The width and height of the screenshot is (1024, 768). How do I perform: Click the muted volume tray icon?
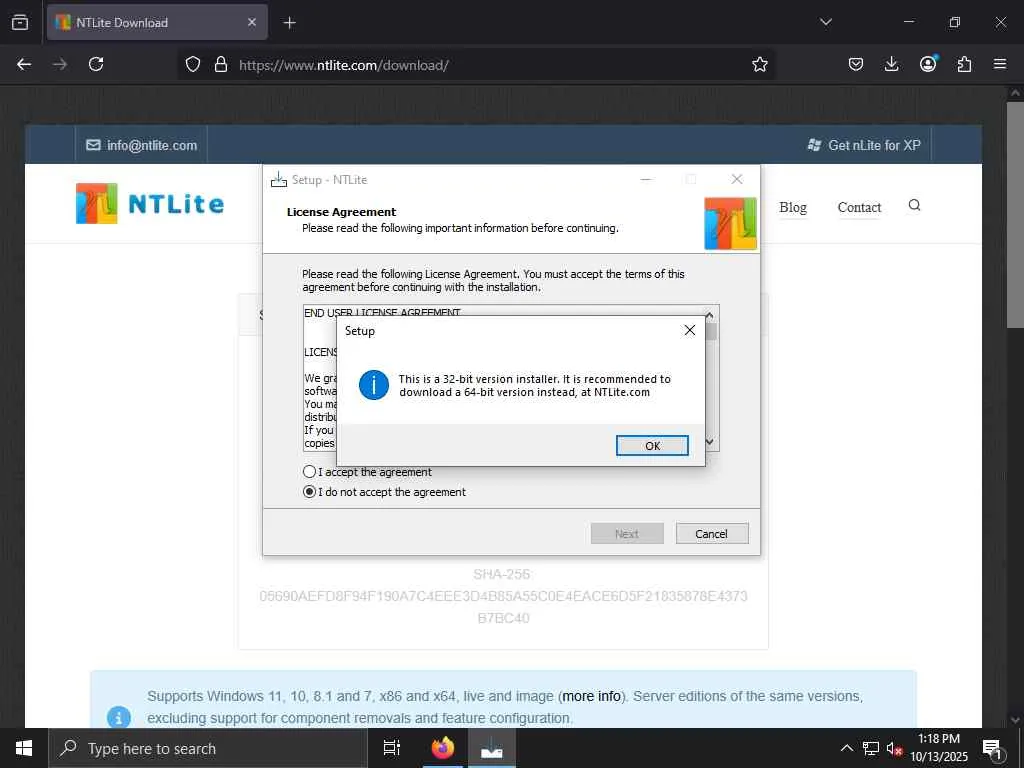pyautogui.click(x=894, y=748)
